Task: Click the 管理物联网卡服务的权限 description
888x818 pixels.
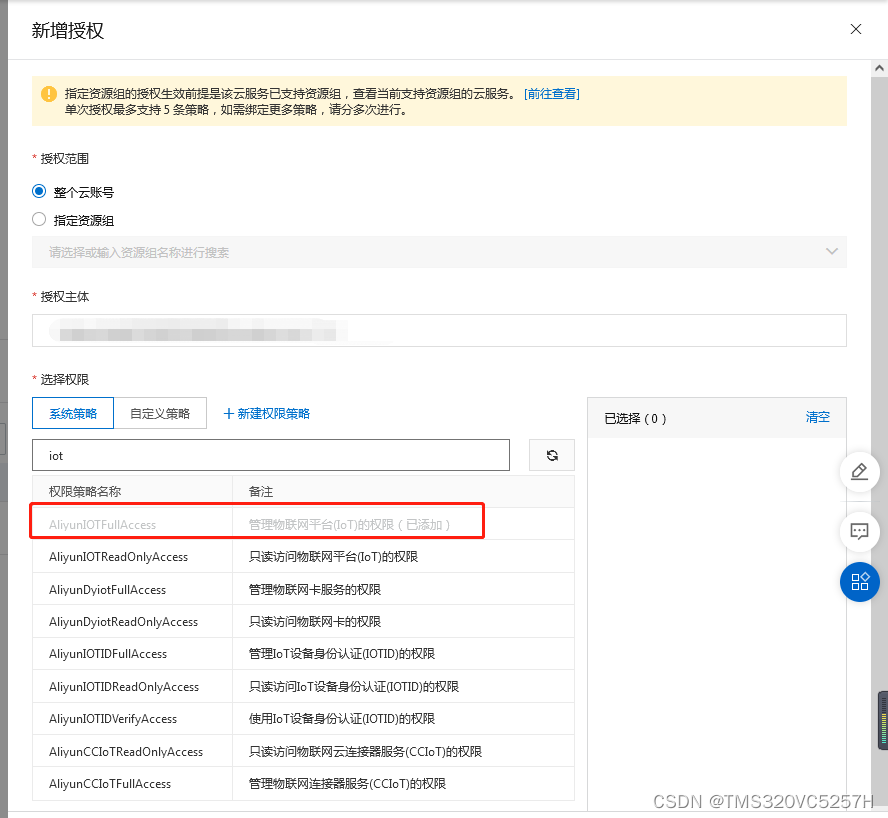Action: click(315, 590)
